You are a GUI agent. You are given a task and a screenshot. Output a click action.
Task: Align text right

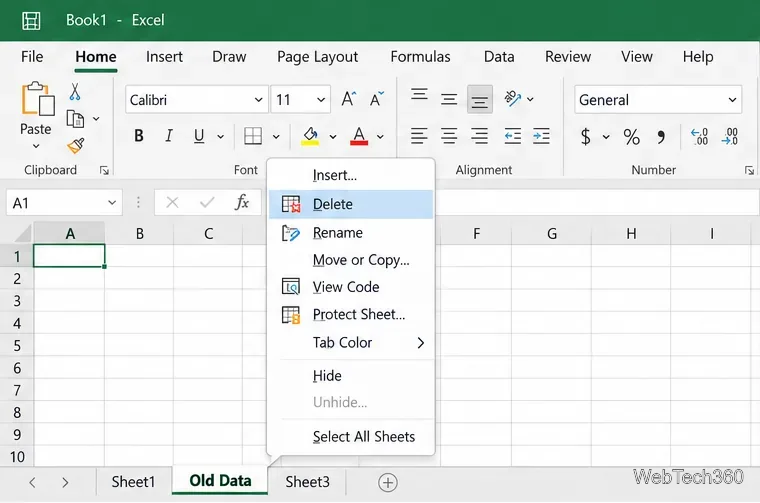(x=479, y=136)
